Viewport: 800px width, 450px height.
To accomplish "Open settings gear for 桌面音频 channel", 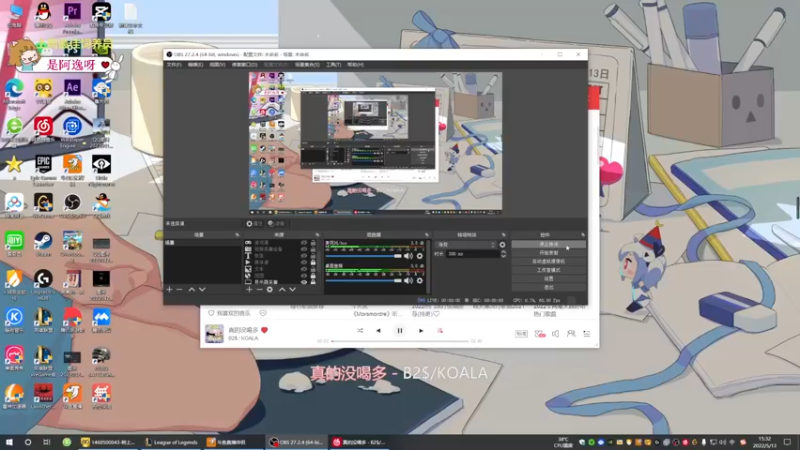I will pyautogui.click(x=420, y=280).
